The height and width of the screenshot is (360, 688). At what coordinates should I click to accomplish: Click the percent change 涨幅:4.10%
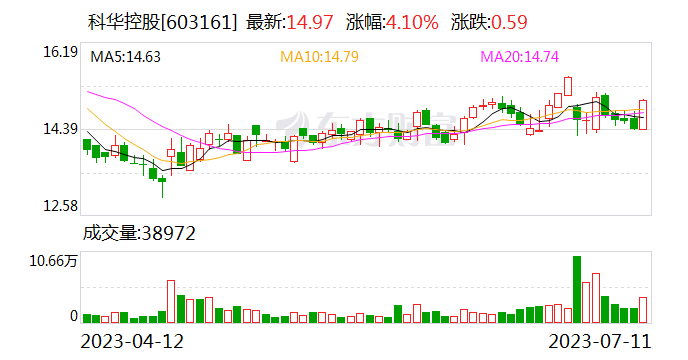click(392, 22)
